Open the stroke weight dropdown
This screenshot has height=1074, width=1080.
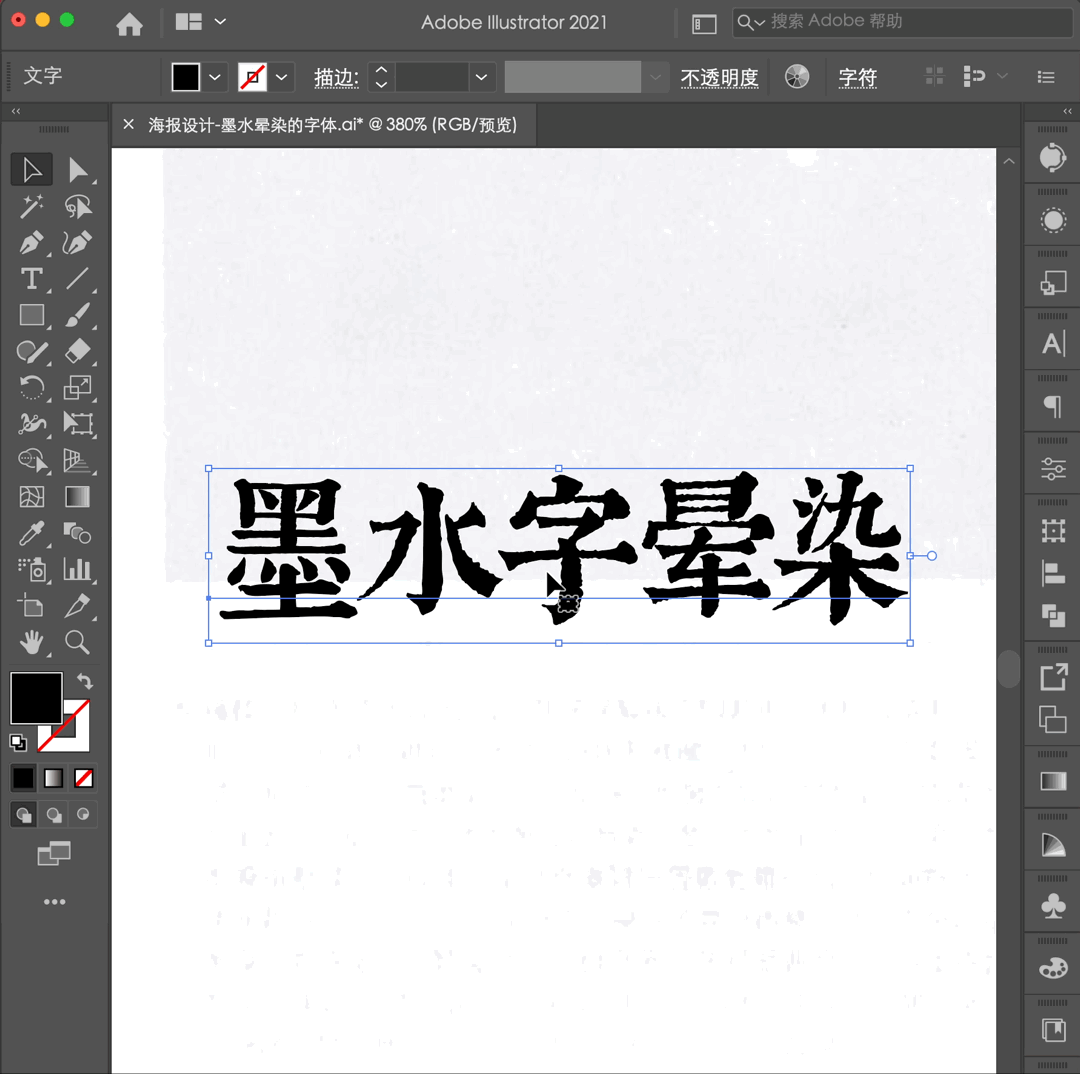481,77
